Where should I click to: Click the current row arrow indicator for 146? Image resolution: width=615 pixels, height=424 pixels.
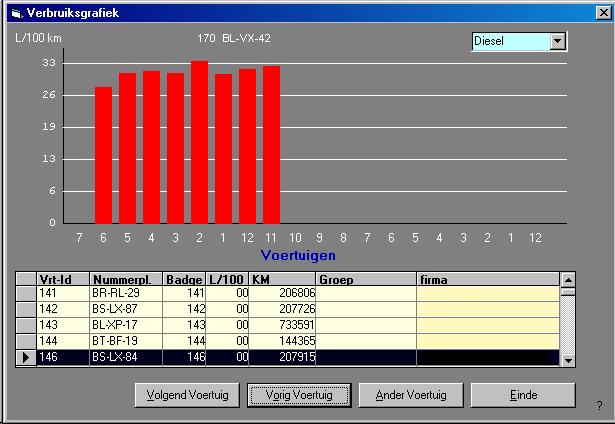26,356
